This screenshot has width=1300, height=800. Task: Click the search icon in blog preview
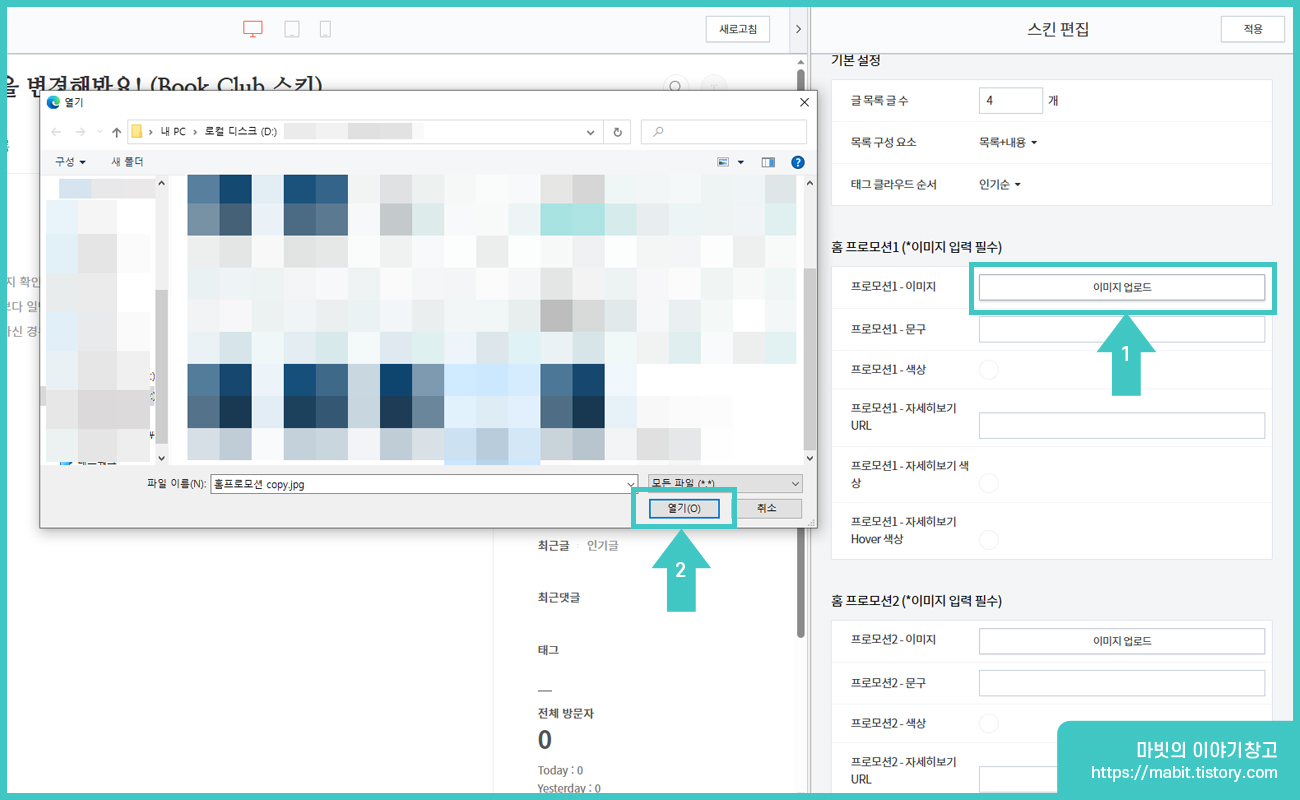676,87
